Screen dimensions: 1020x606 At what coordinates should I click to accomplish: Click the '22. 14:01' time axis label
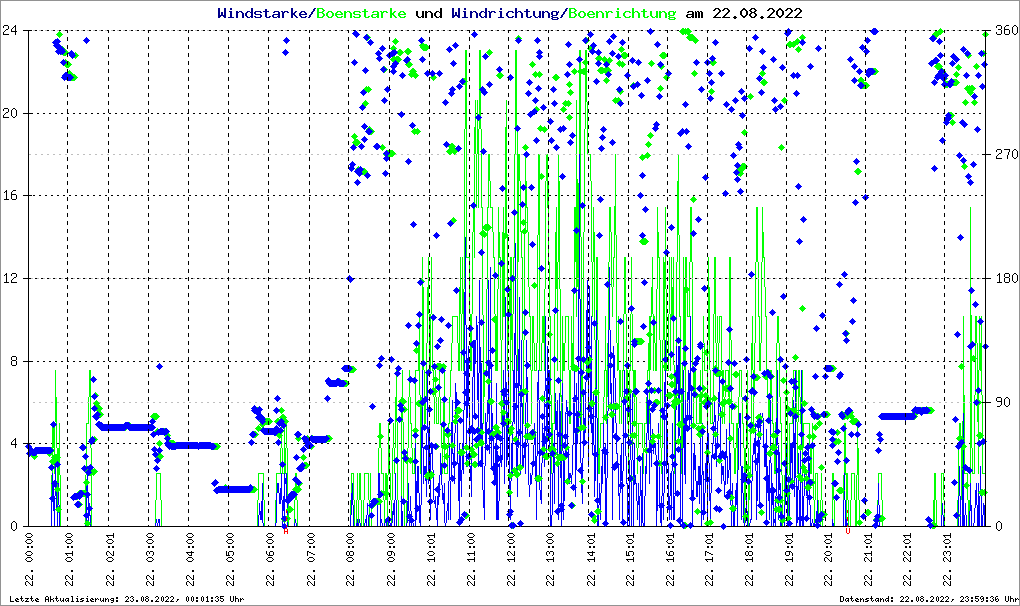[590, 559]
